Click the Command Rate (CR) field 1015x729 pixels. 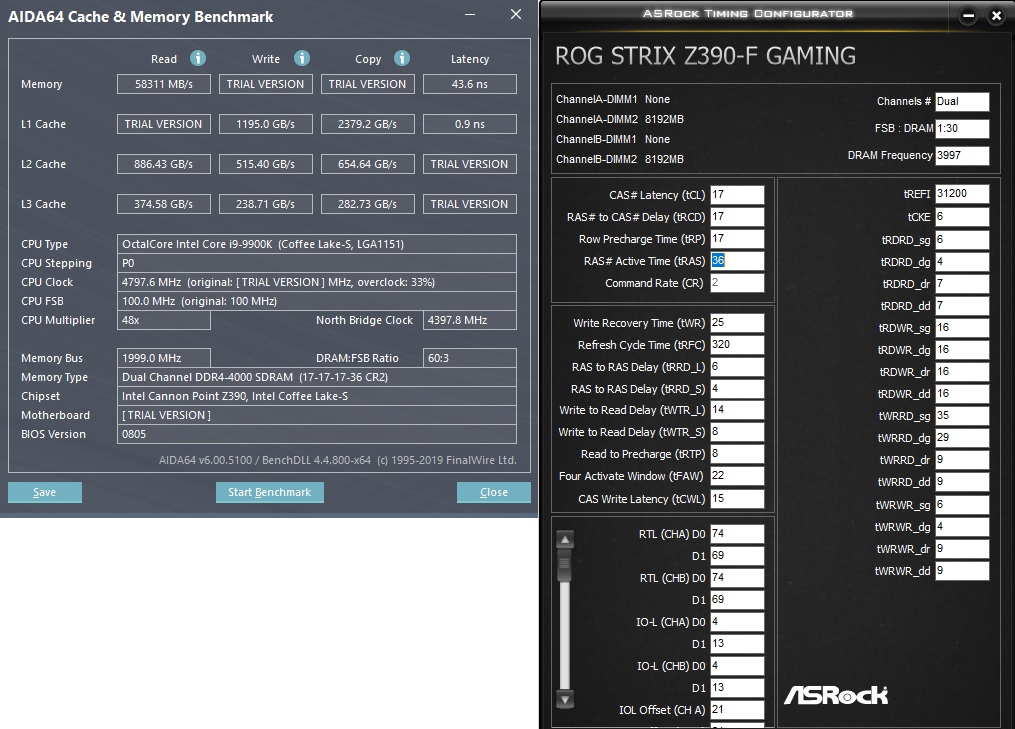tap(737, 283)
